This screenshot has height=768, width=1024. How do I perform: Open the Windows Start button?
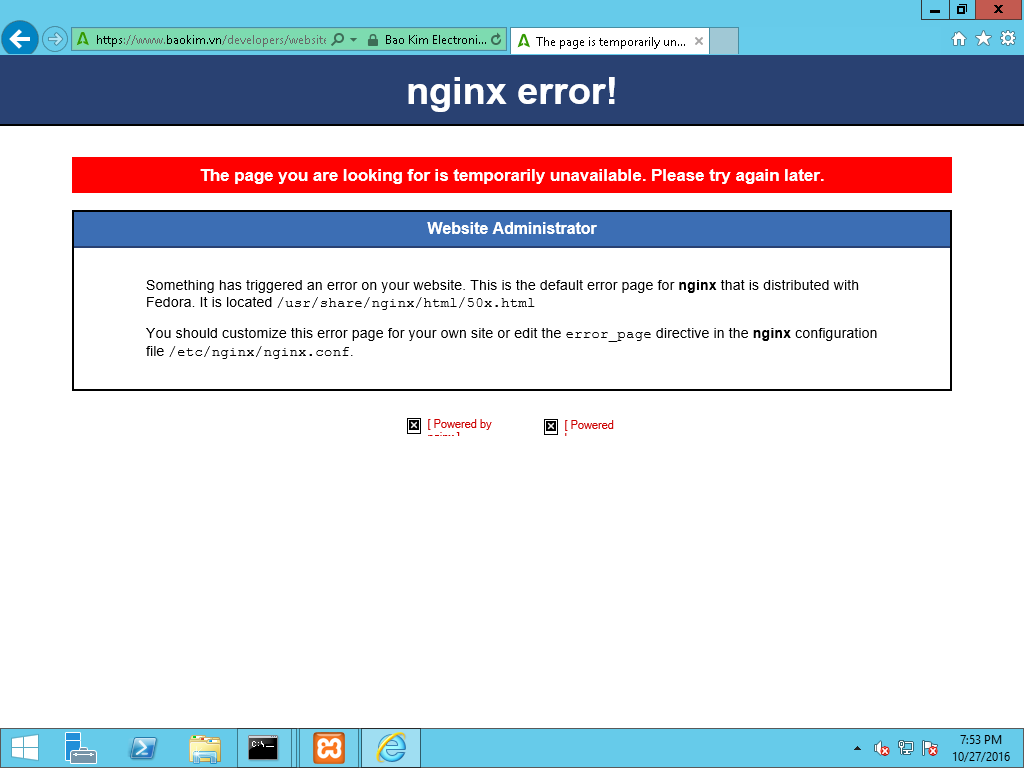[x=25, y=748]
